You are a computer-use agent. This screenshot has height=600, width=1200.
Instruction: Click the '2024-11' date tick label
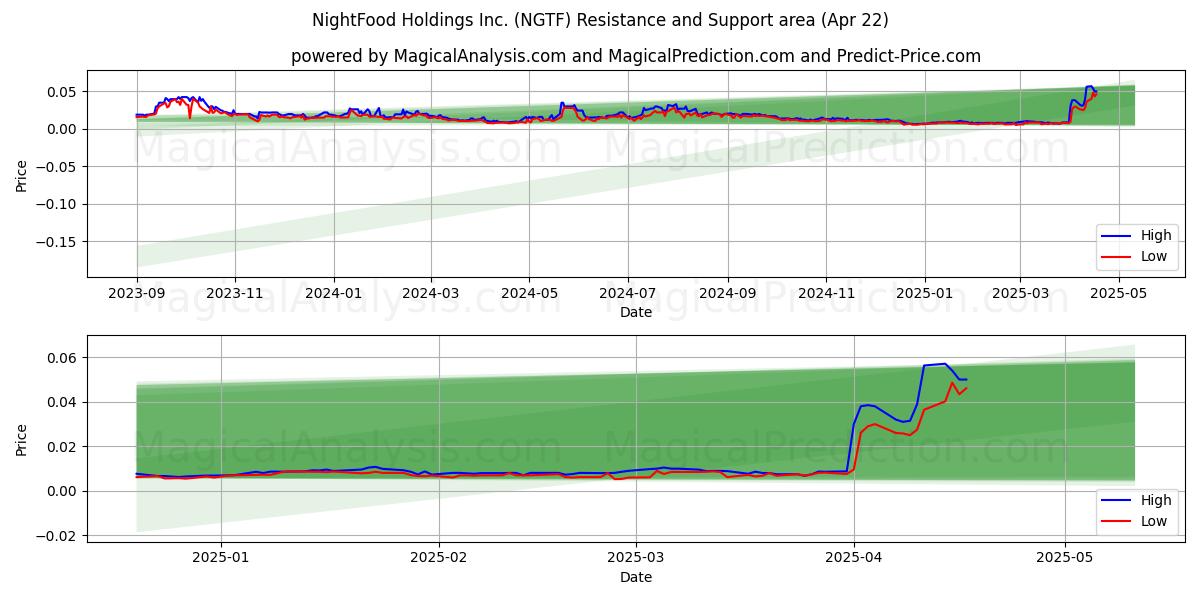point(826,294)
